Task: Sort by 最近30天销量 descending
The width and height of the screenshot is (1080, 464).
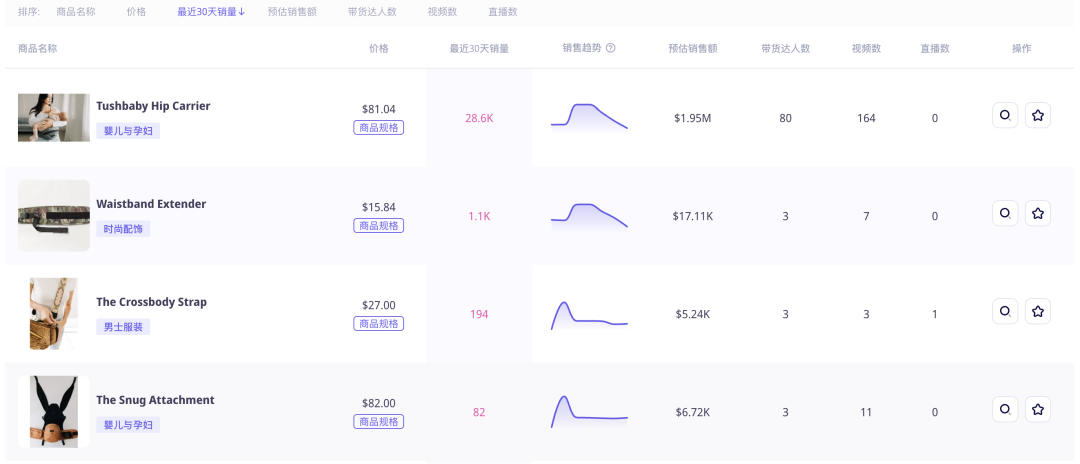Action: 211,12
